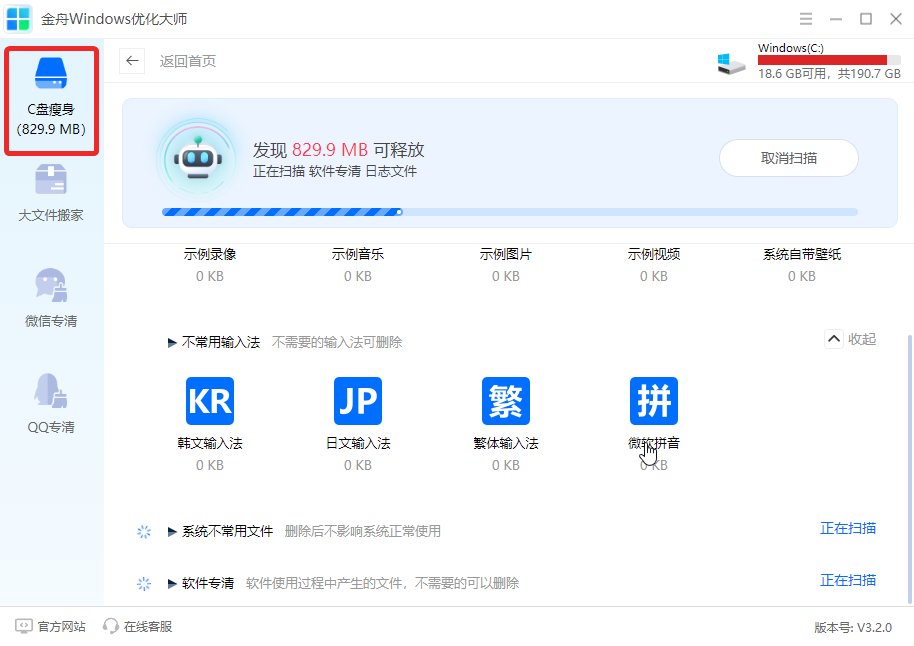This screenshot has height=646, width=914.
Task: Click 正在扫描 status for 软件专清
Action: click(848, 580)
